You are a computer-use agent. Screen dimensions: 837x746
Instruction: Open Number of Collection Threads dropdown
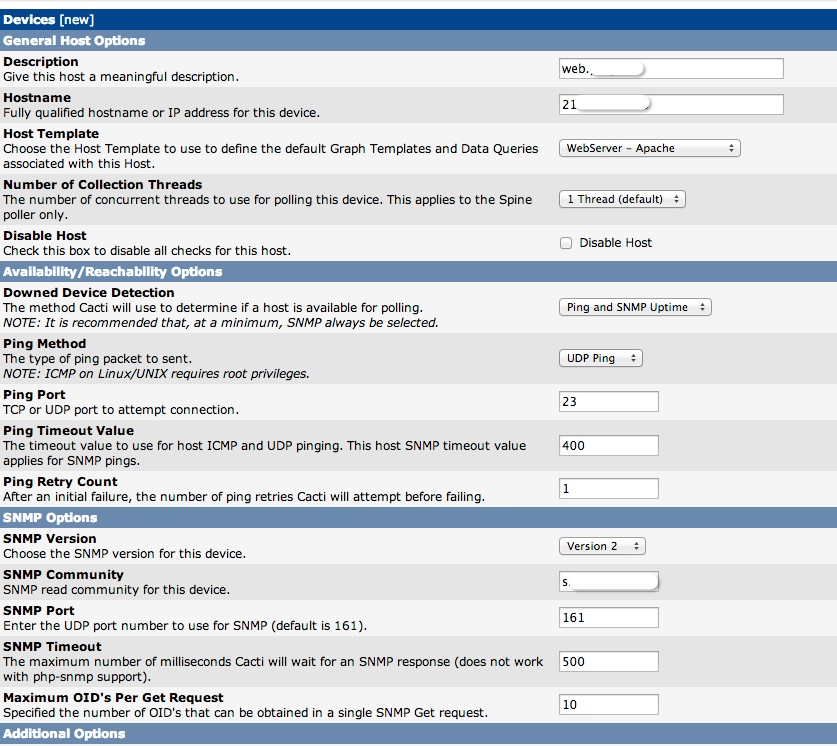coord(622,199)
